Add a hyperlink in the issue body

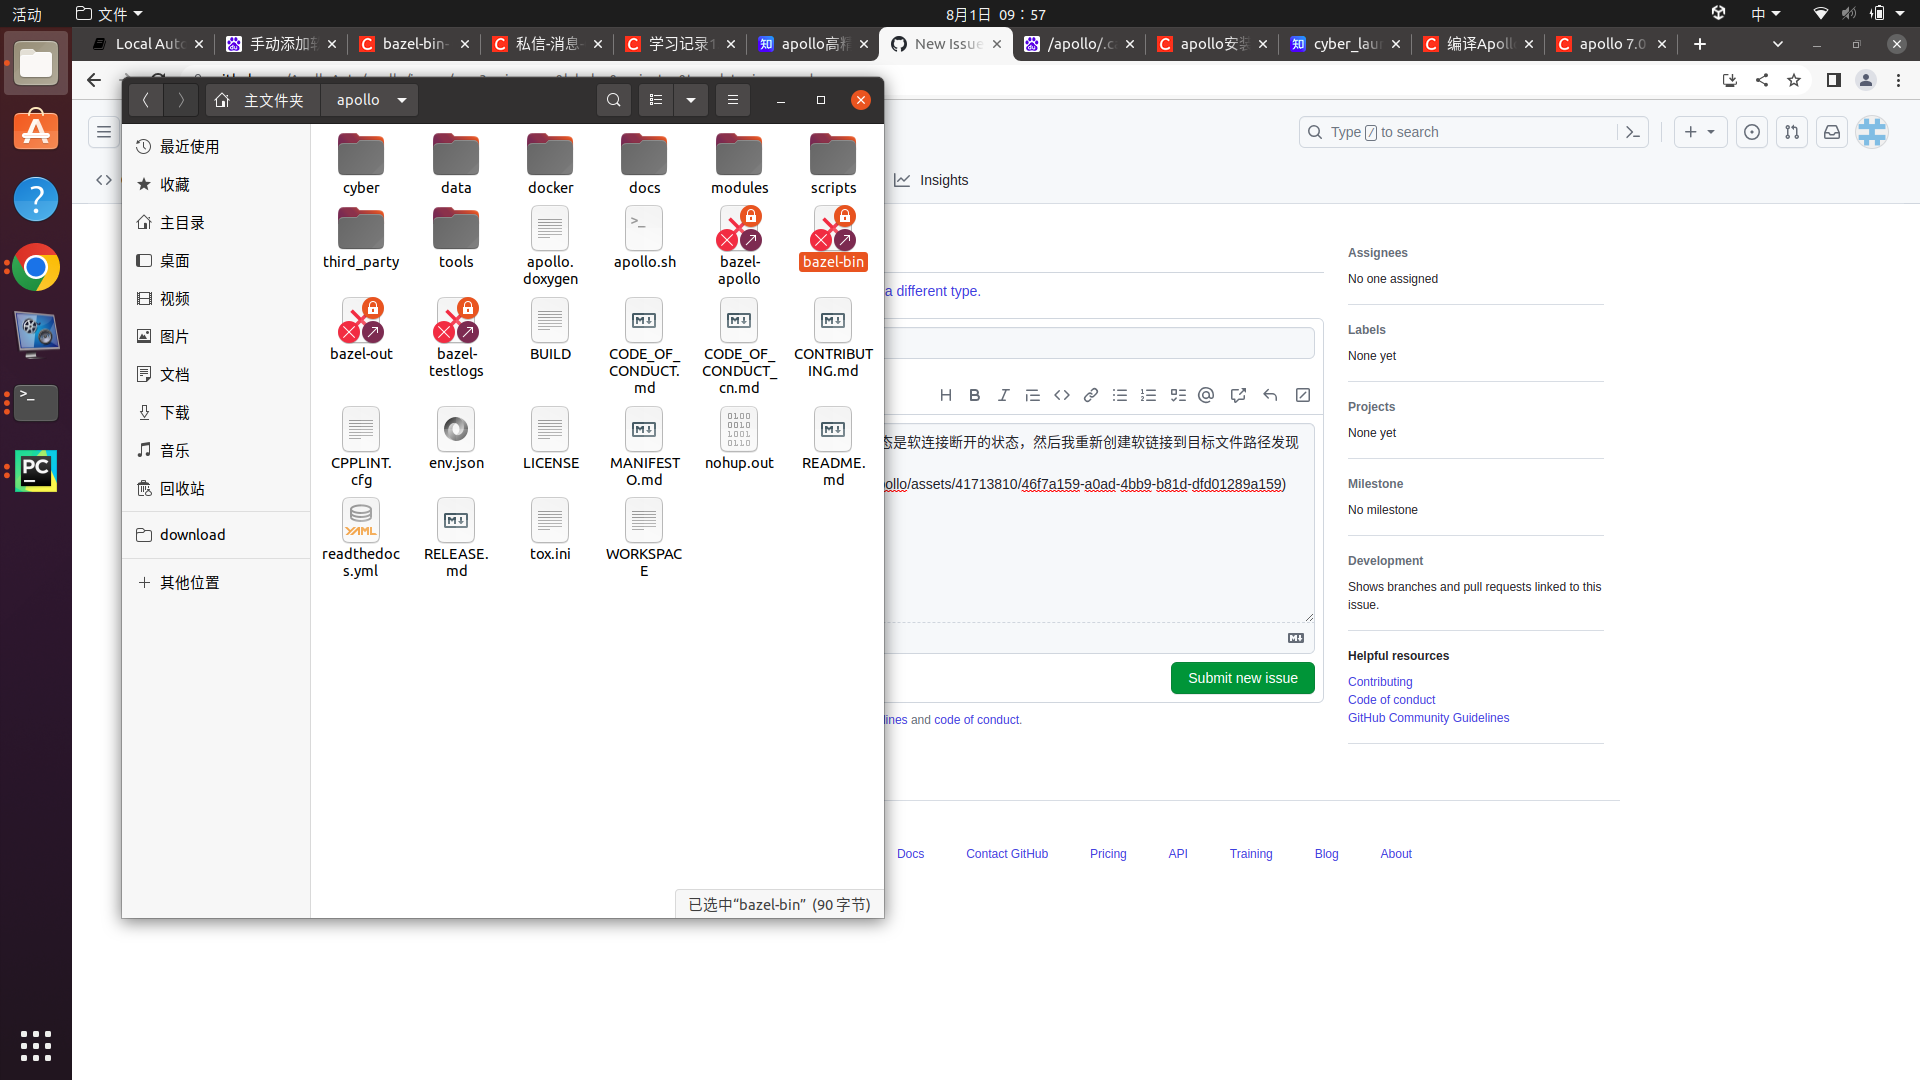coord(1090,395)
